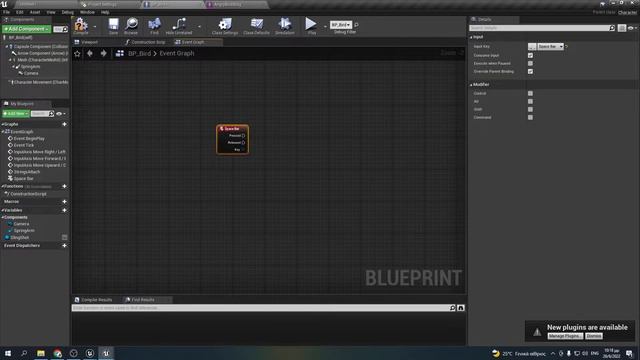
Task: Open Class Settings from the toolbar
Action: [225, 25]
